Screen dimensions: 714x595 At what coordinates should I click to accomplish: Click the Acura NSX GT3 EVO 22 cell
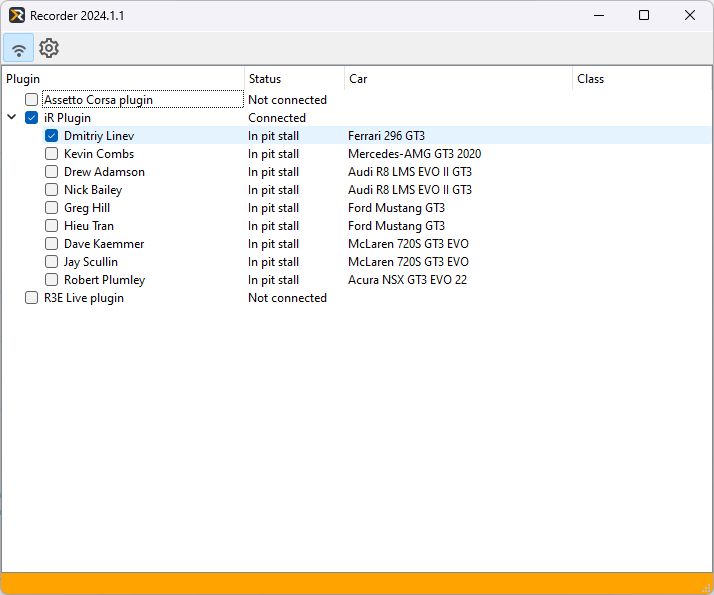[x=407, y=280]
